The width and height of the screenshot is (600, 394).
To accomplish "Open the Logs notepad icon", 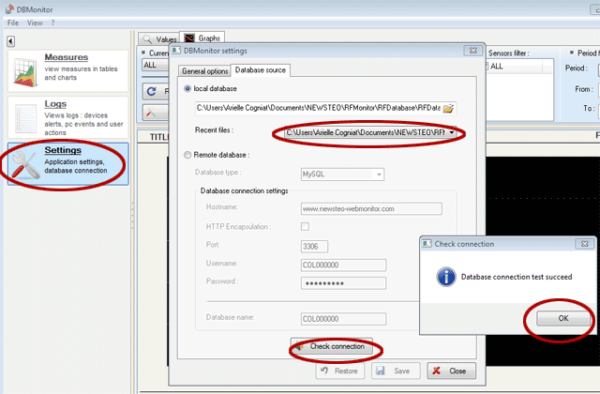I will (25, 119).
